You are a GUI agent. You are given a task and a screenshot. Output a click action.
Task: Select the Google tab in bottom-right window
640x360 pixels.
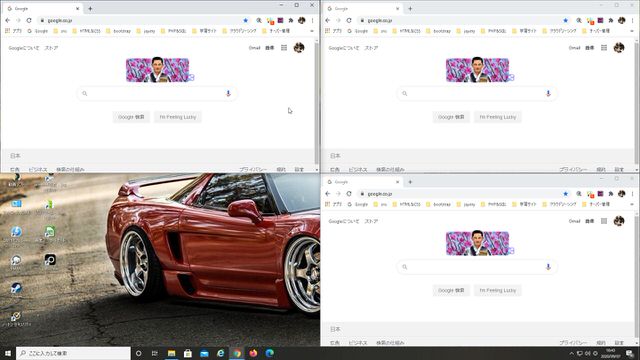coord(362,182)
